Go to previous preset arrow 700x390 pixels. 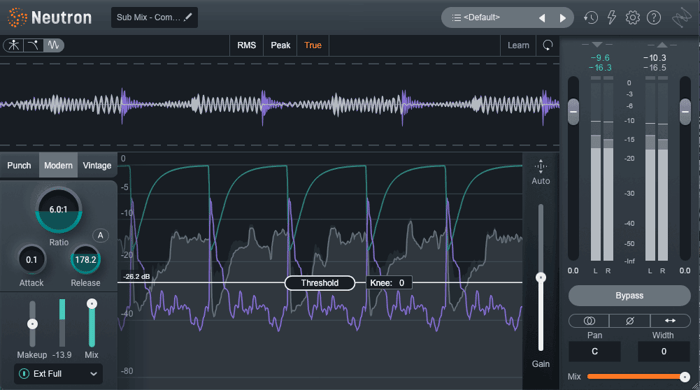542,18
